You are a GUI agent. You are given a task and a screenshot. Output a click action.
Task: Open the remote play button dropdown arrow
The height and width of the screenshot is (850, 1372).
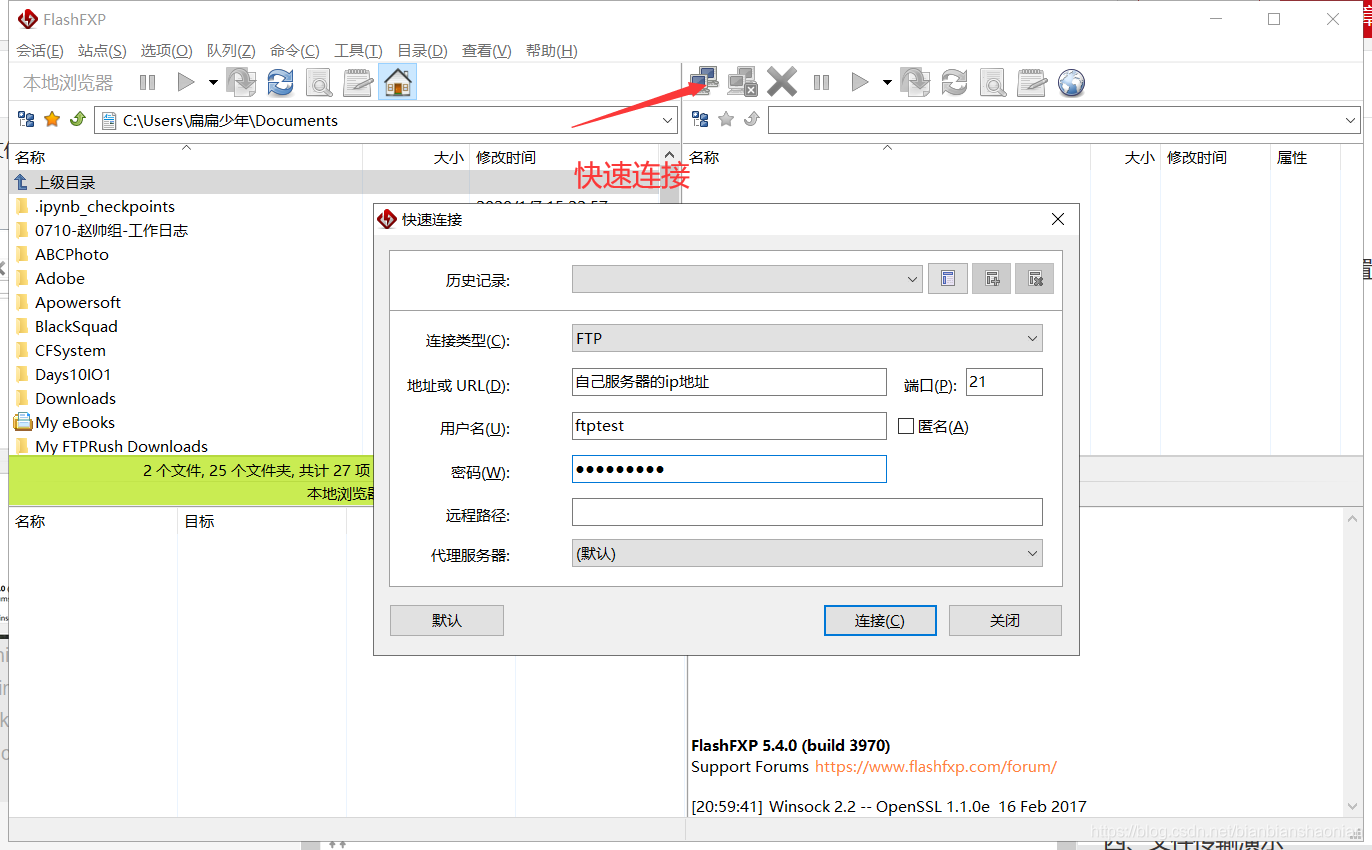click(x=887, y=83)
